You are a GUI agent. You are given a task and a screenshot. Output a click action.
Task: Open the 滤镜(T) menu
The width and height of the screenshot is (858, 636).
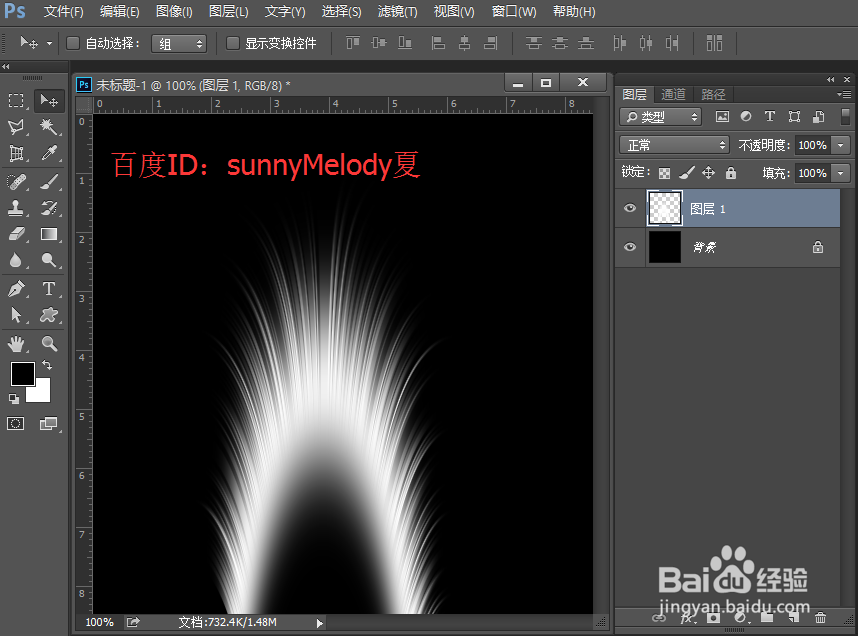(397, 11)
